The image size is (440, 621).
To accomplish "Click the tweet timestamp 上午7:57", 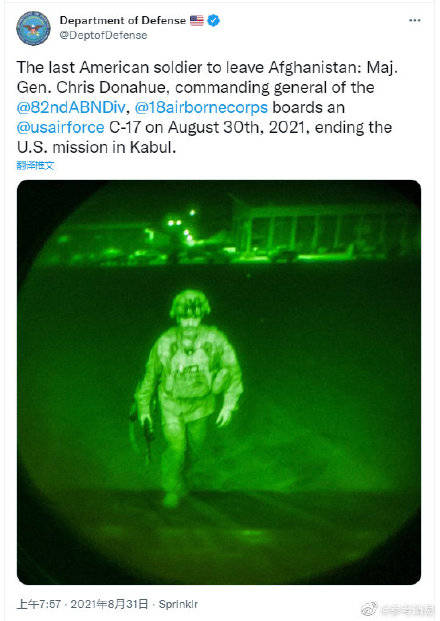I will tap(39, 604).
